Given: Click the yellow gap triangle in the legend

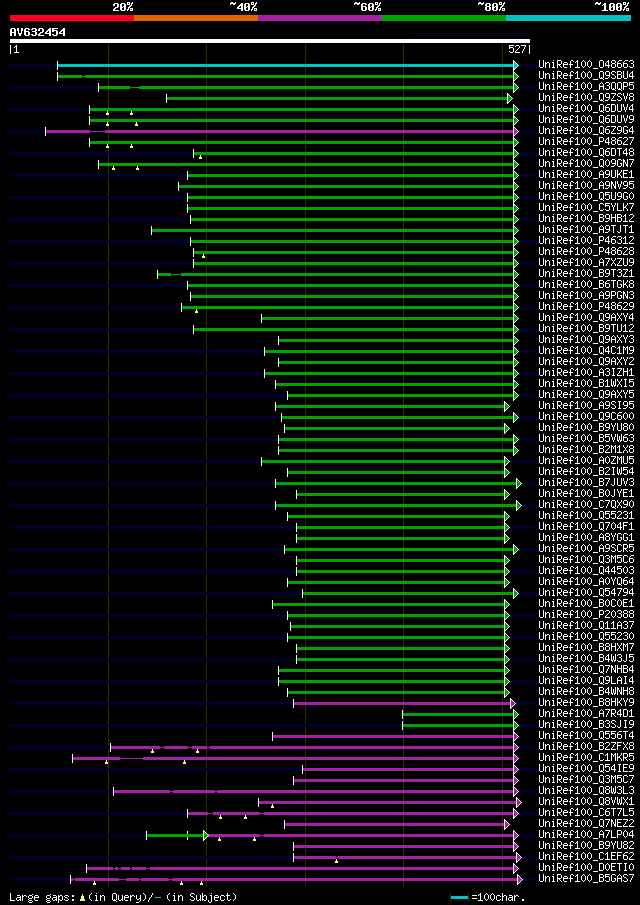Looking at the screenshot, I should click(x=83, y=897).
